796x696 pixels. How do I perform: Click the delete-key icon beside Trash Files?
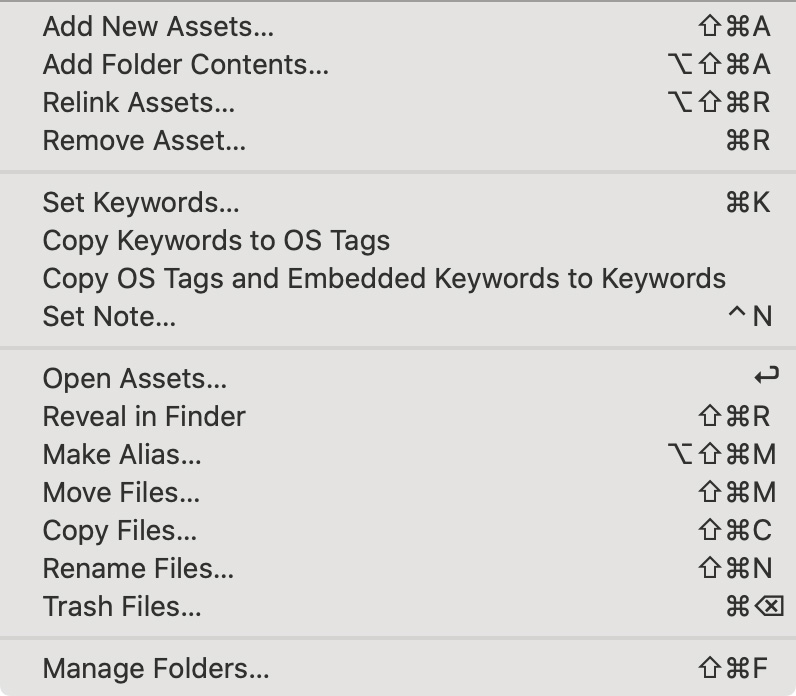click(x=769, y=606)
